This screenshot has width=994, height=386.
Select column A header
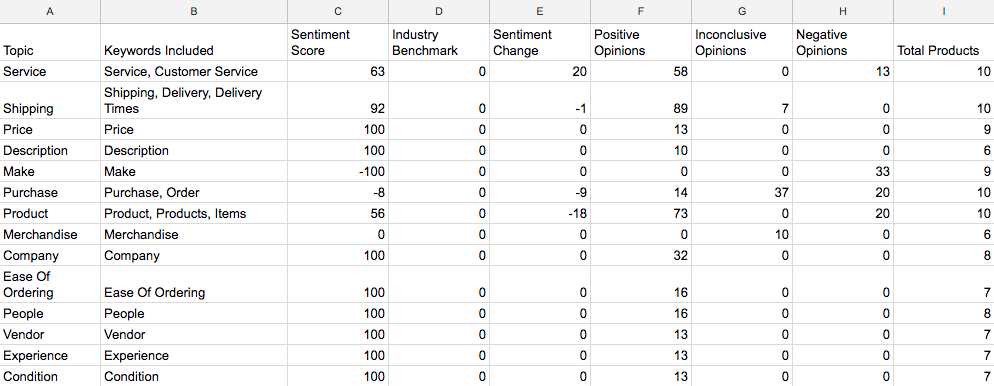pyautogui.click(x=50, y=11)
